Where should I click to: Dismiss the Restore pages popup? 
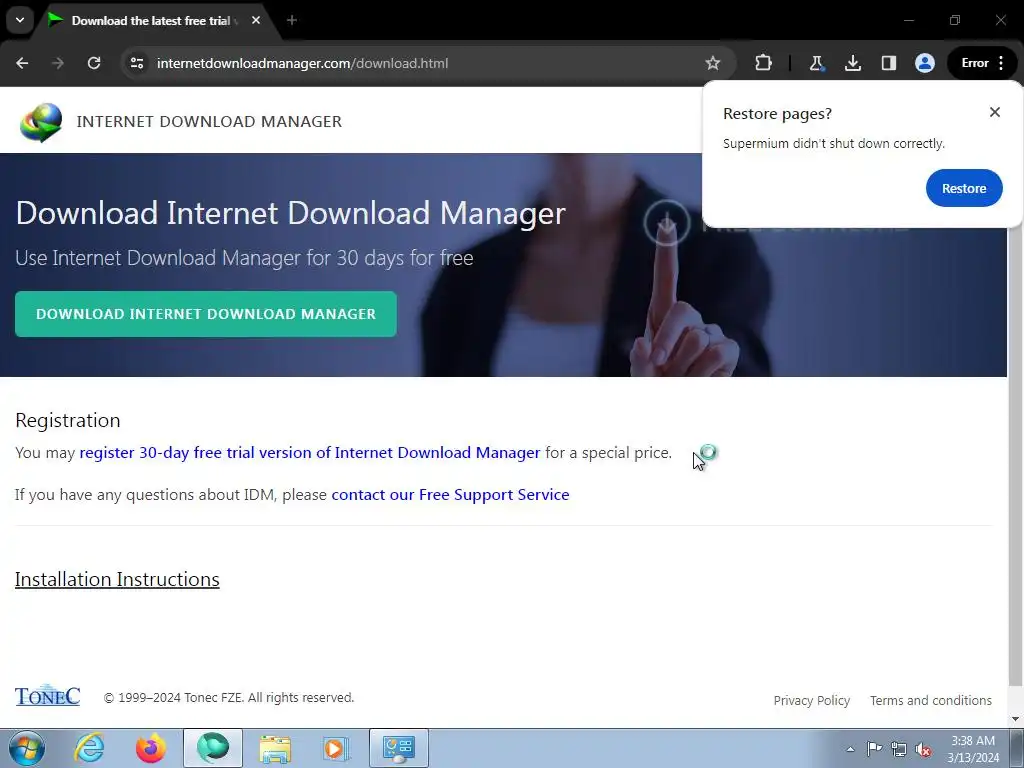(x=995, y=112)
